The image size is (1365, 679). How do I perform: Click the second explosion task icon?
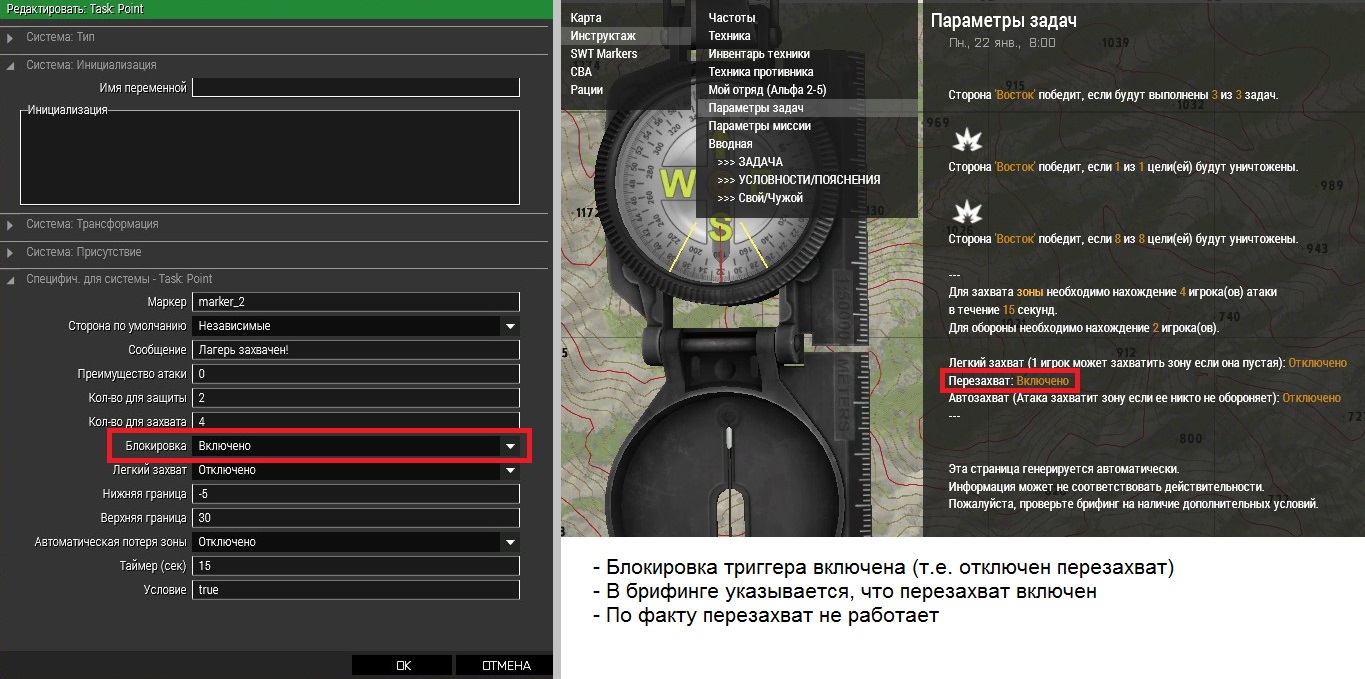point(967,211)
